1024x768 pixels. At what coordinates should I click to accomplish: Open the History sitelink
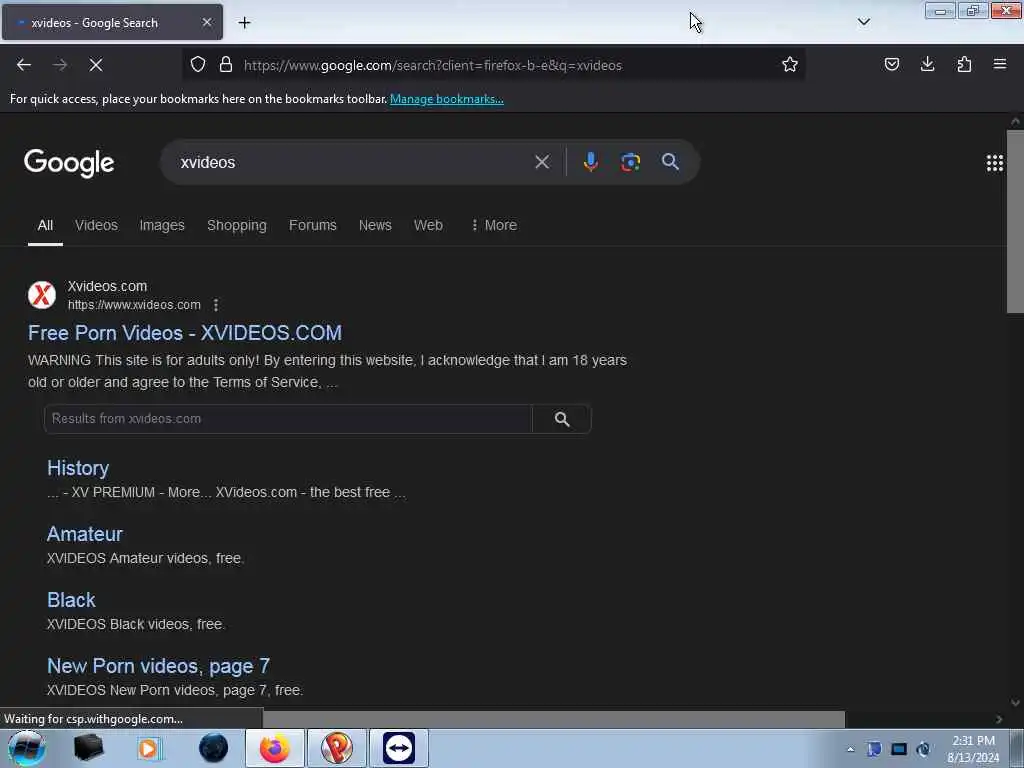[78, 468]
